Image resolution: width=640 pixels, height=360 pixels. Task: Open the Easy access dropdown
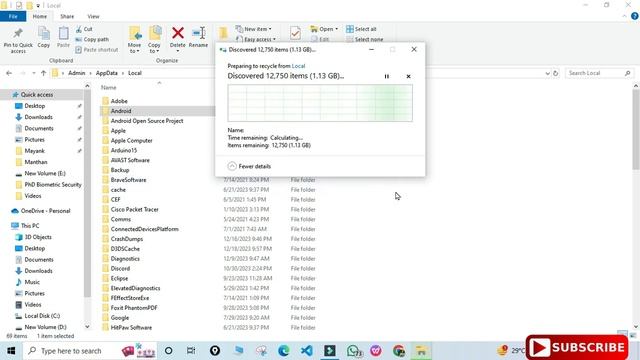tap(256, 39)
